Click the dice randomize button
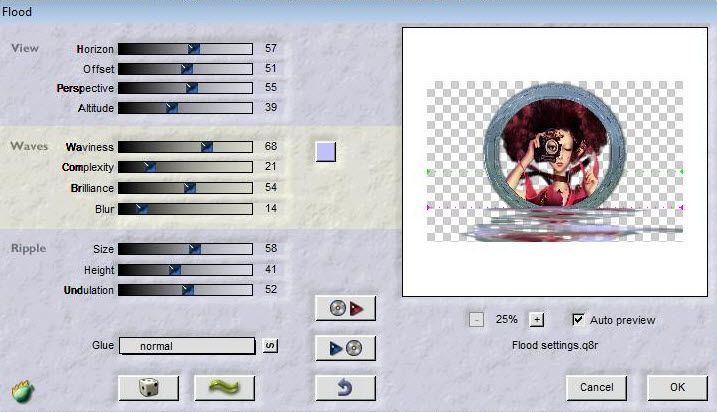This screenshot has width=717, height=412. [149, 388]
